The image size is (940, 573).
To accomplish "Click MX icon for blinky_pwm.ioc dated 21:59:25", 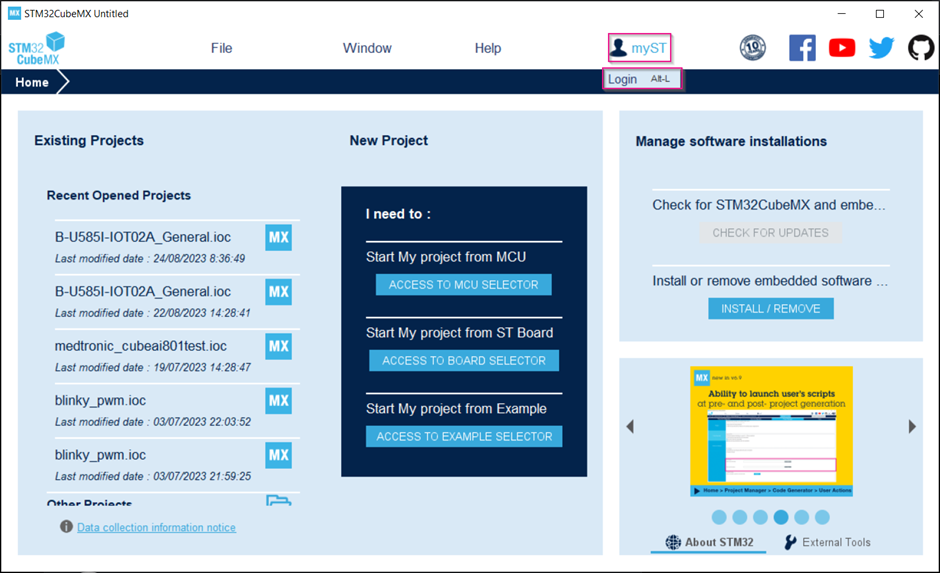I will point(279,455).
